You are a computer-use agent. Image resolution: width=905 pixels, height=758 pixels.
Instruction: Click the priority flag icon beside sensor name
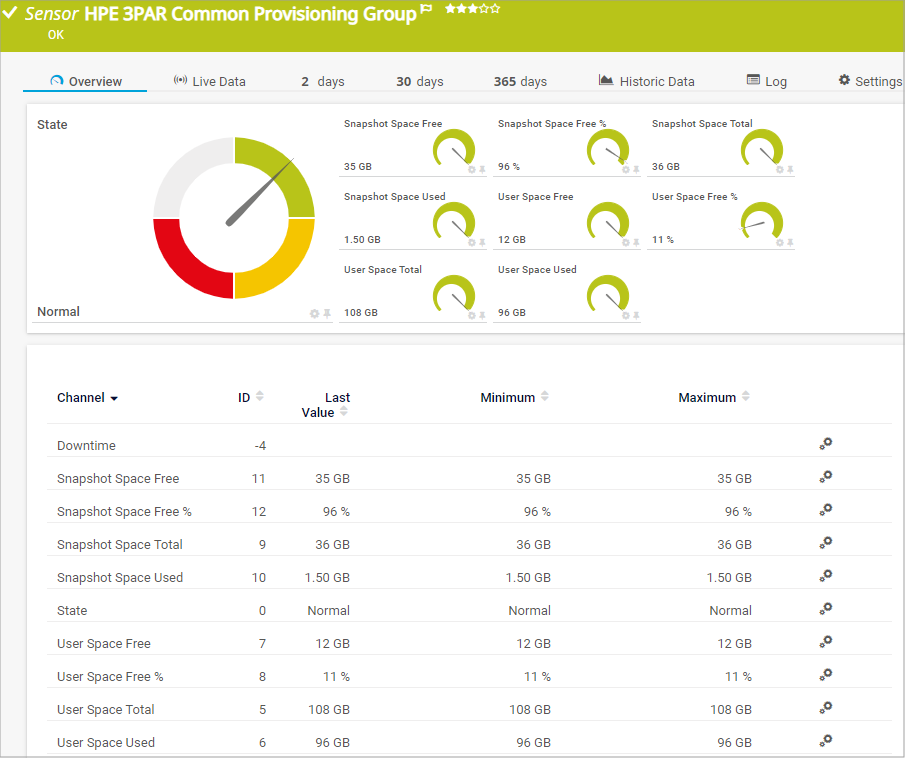point(427,10)
